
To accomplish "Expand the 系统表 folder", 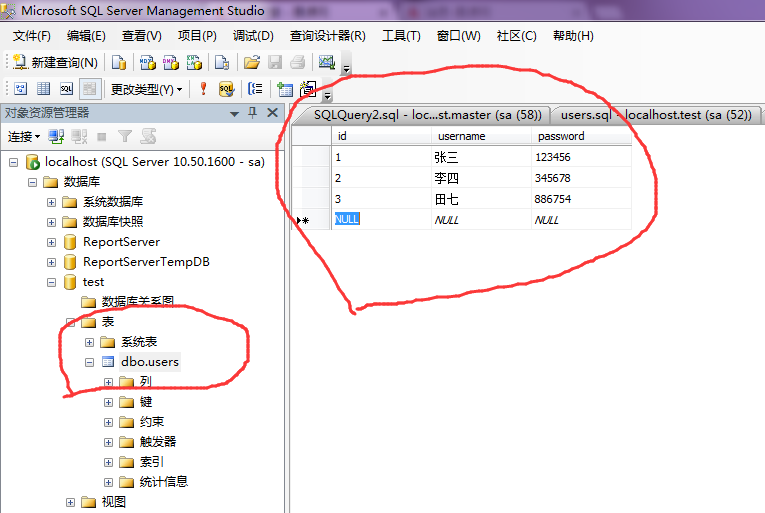I will (89, 342).
